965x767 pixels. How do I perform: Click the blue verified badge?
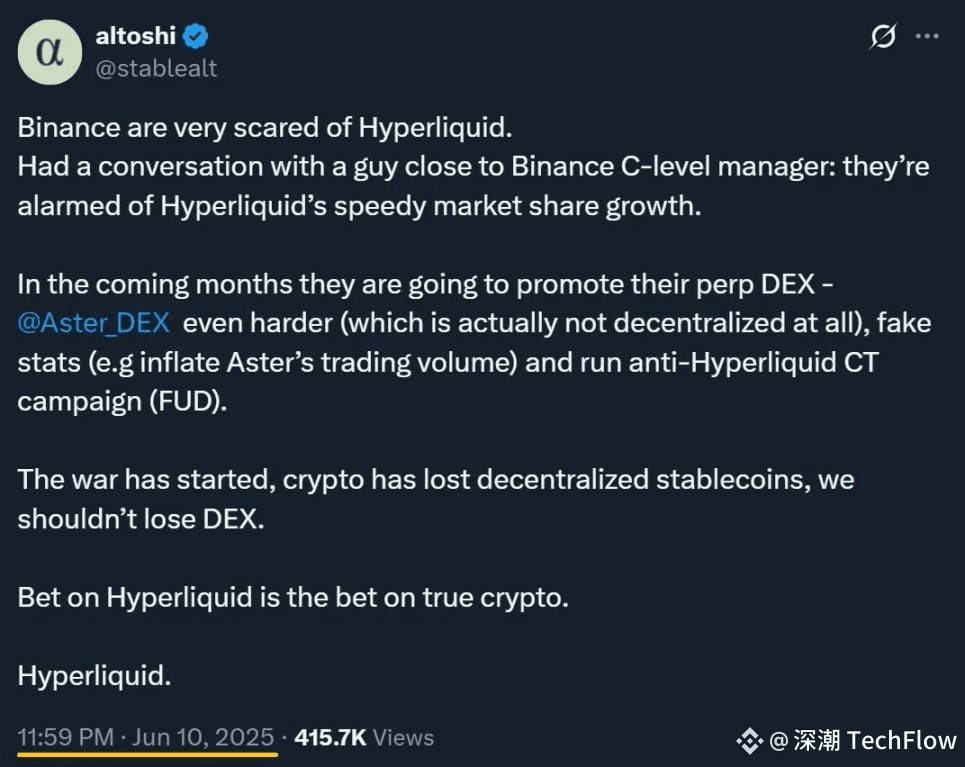click(x=196, y=36)
